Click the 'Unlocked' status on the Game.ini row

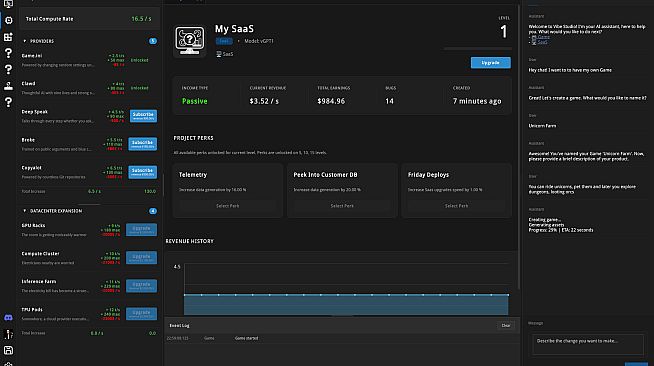point(139,60)
